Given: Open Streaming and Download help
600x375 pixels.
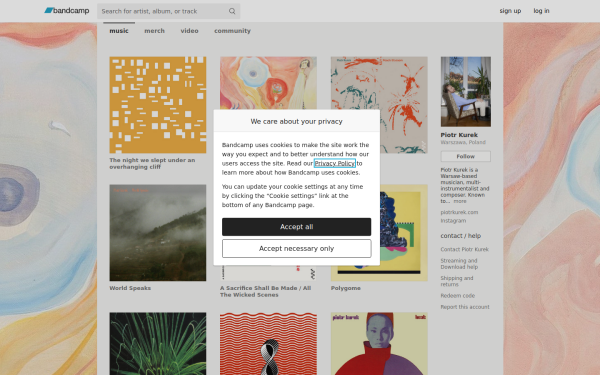Looking at the screenshot, I should pyautogui.click(x=459, y=264).
